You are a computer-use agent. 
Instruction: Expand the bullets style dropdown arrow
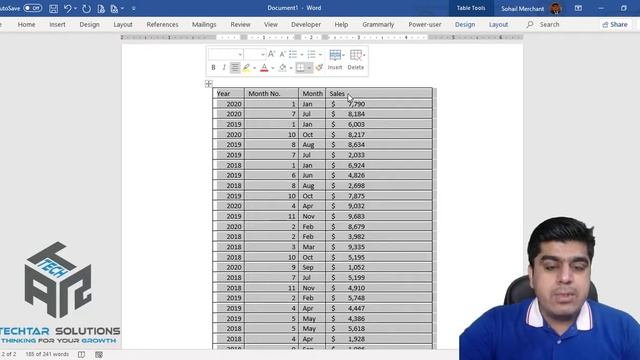pyautogui.click(x=302, y=54)
